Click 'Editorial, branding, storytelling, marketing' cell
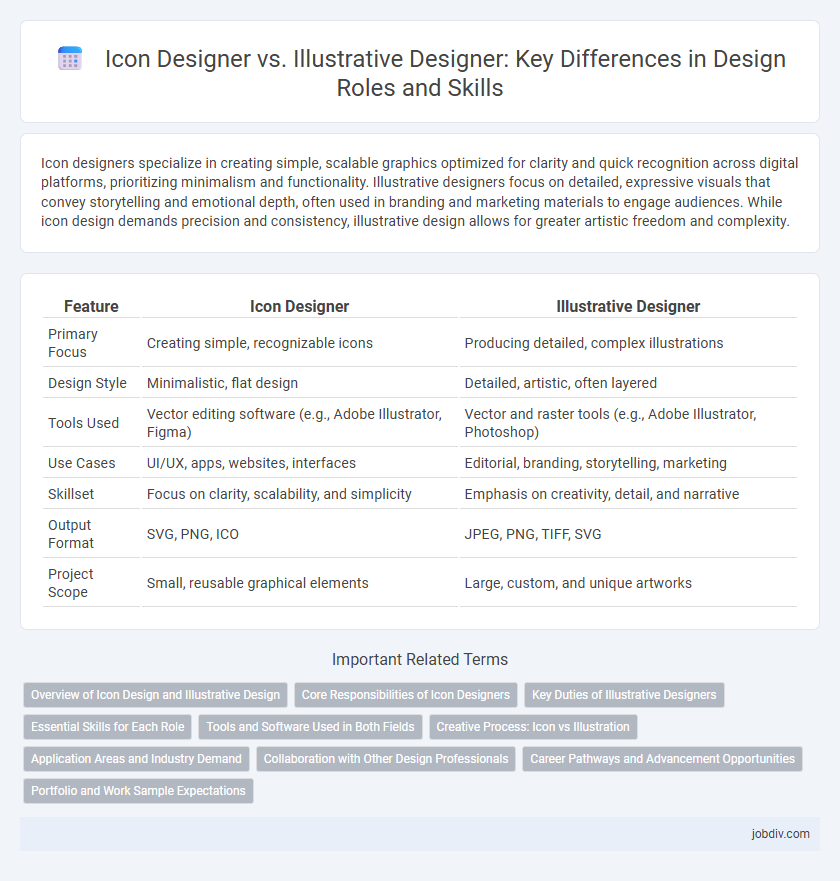Viewport: 840px width, 881px height. coord(628,463)
